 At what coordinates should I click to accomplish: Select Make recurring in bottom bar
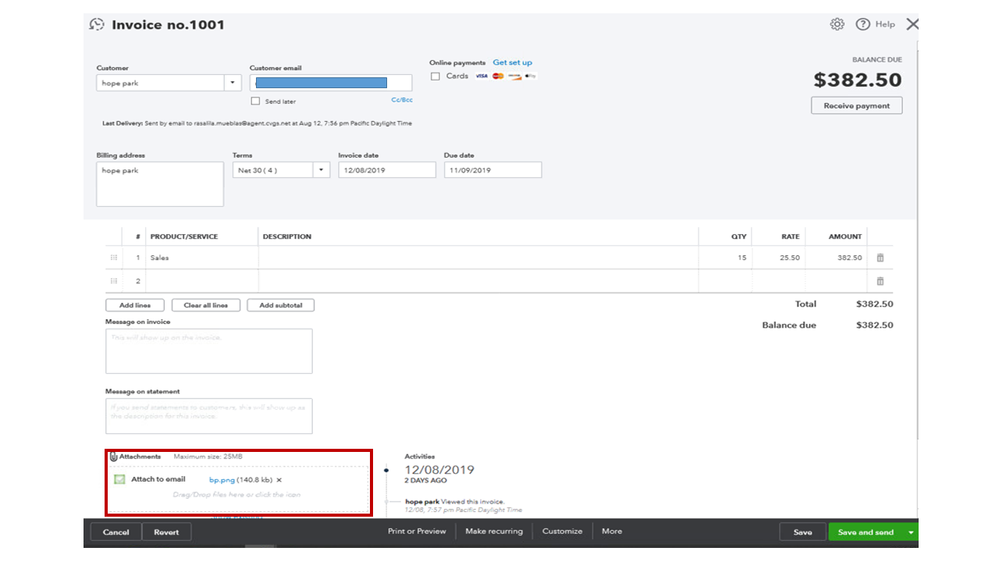[x=494, y=531]
